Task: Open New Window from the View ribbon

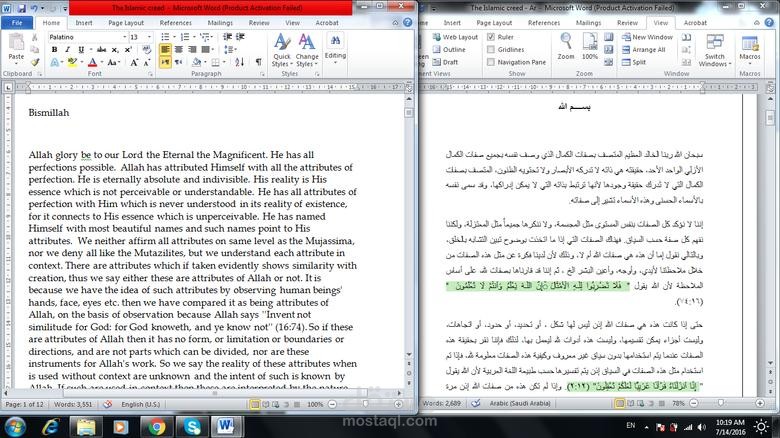Action: (x=647, y=37)
